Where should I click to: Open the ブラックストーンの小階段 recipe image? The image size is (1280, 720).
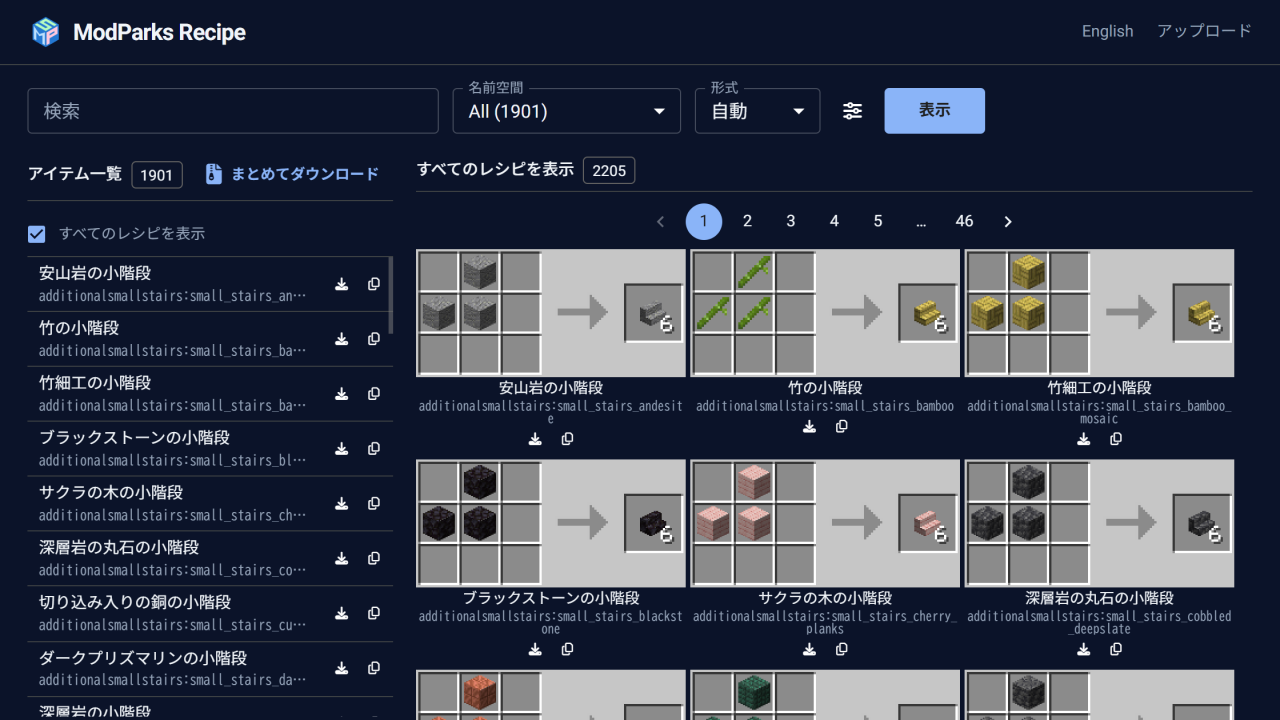pyautogui.click(x=551, y=524)
